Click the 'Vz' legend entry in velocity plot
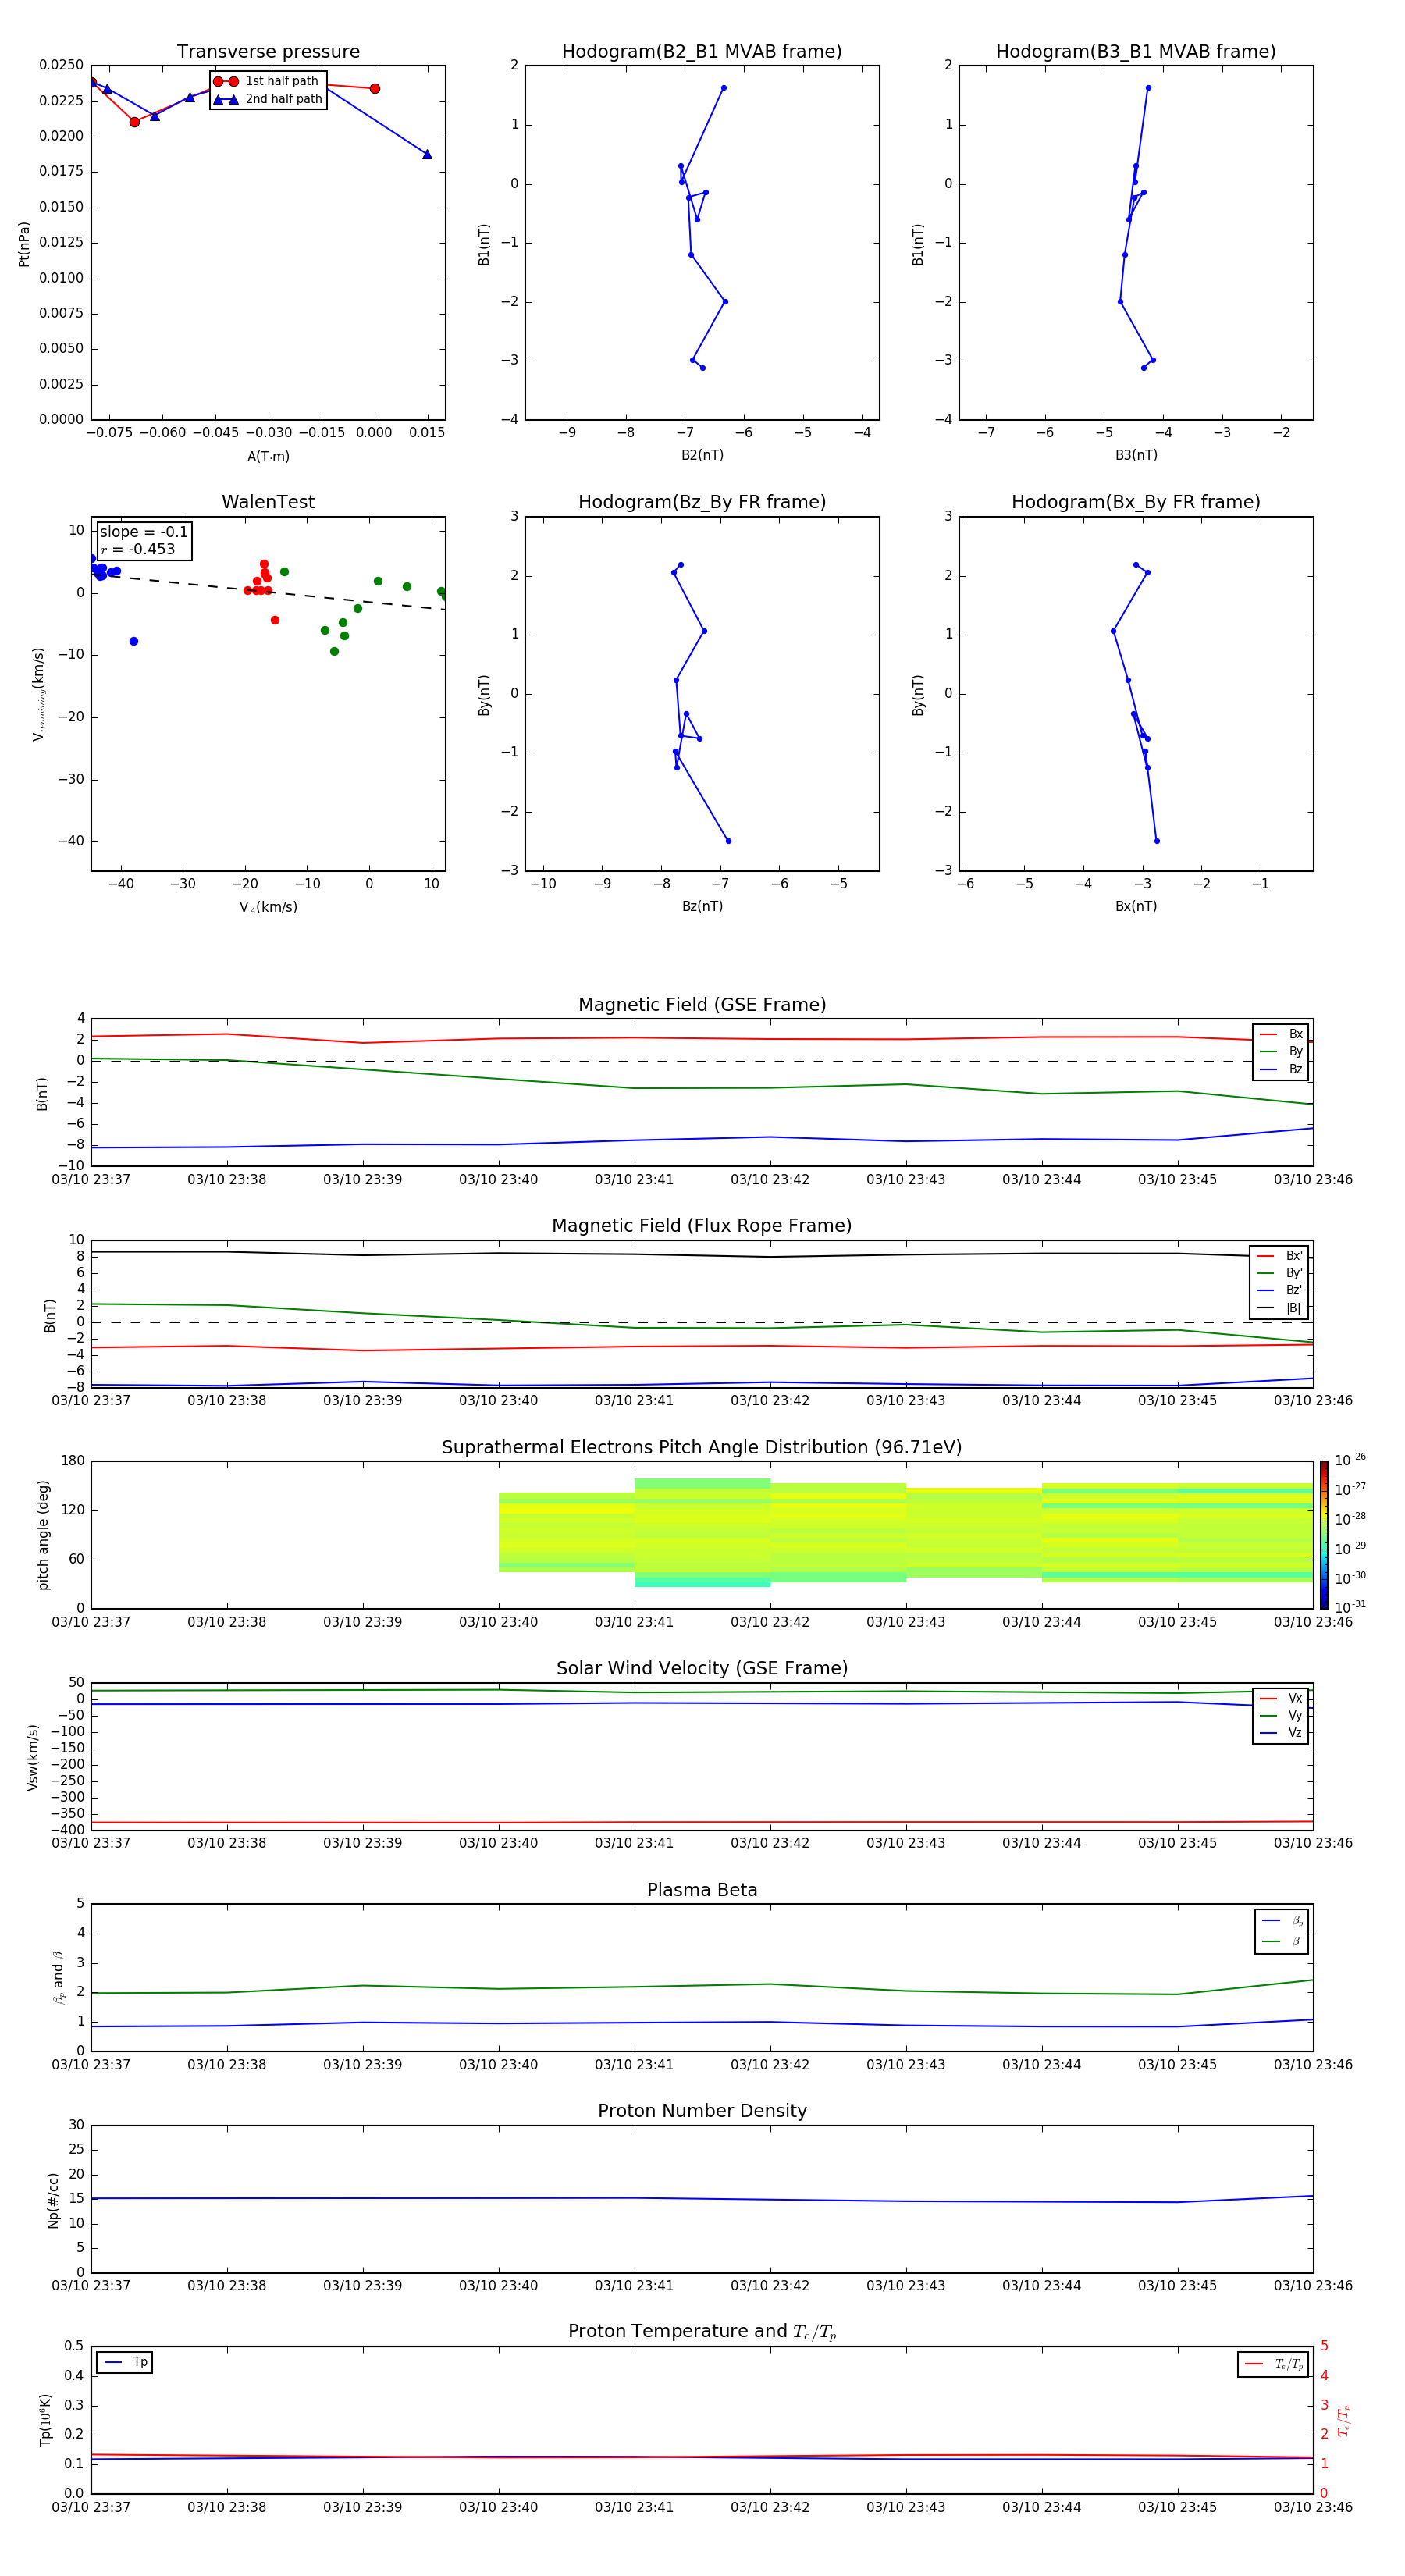 [1281, 1732]
